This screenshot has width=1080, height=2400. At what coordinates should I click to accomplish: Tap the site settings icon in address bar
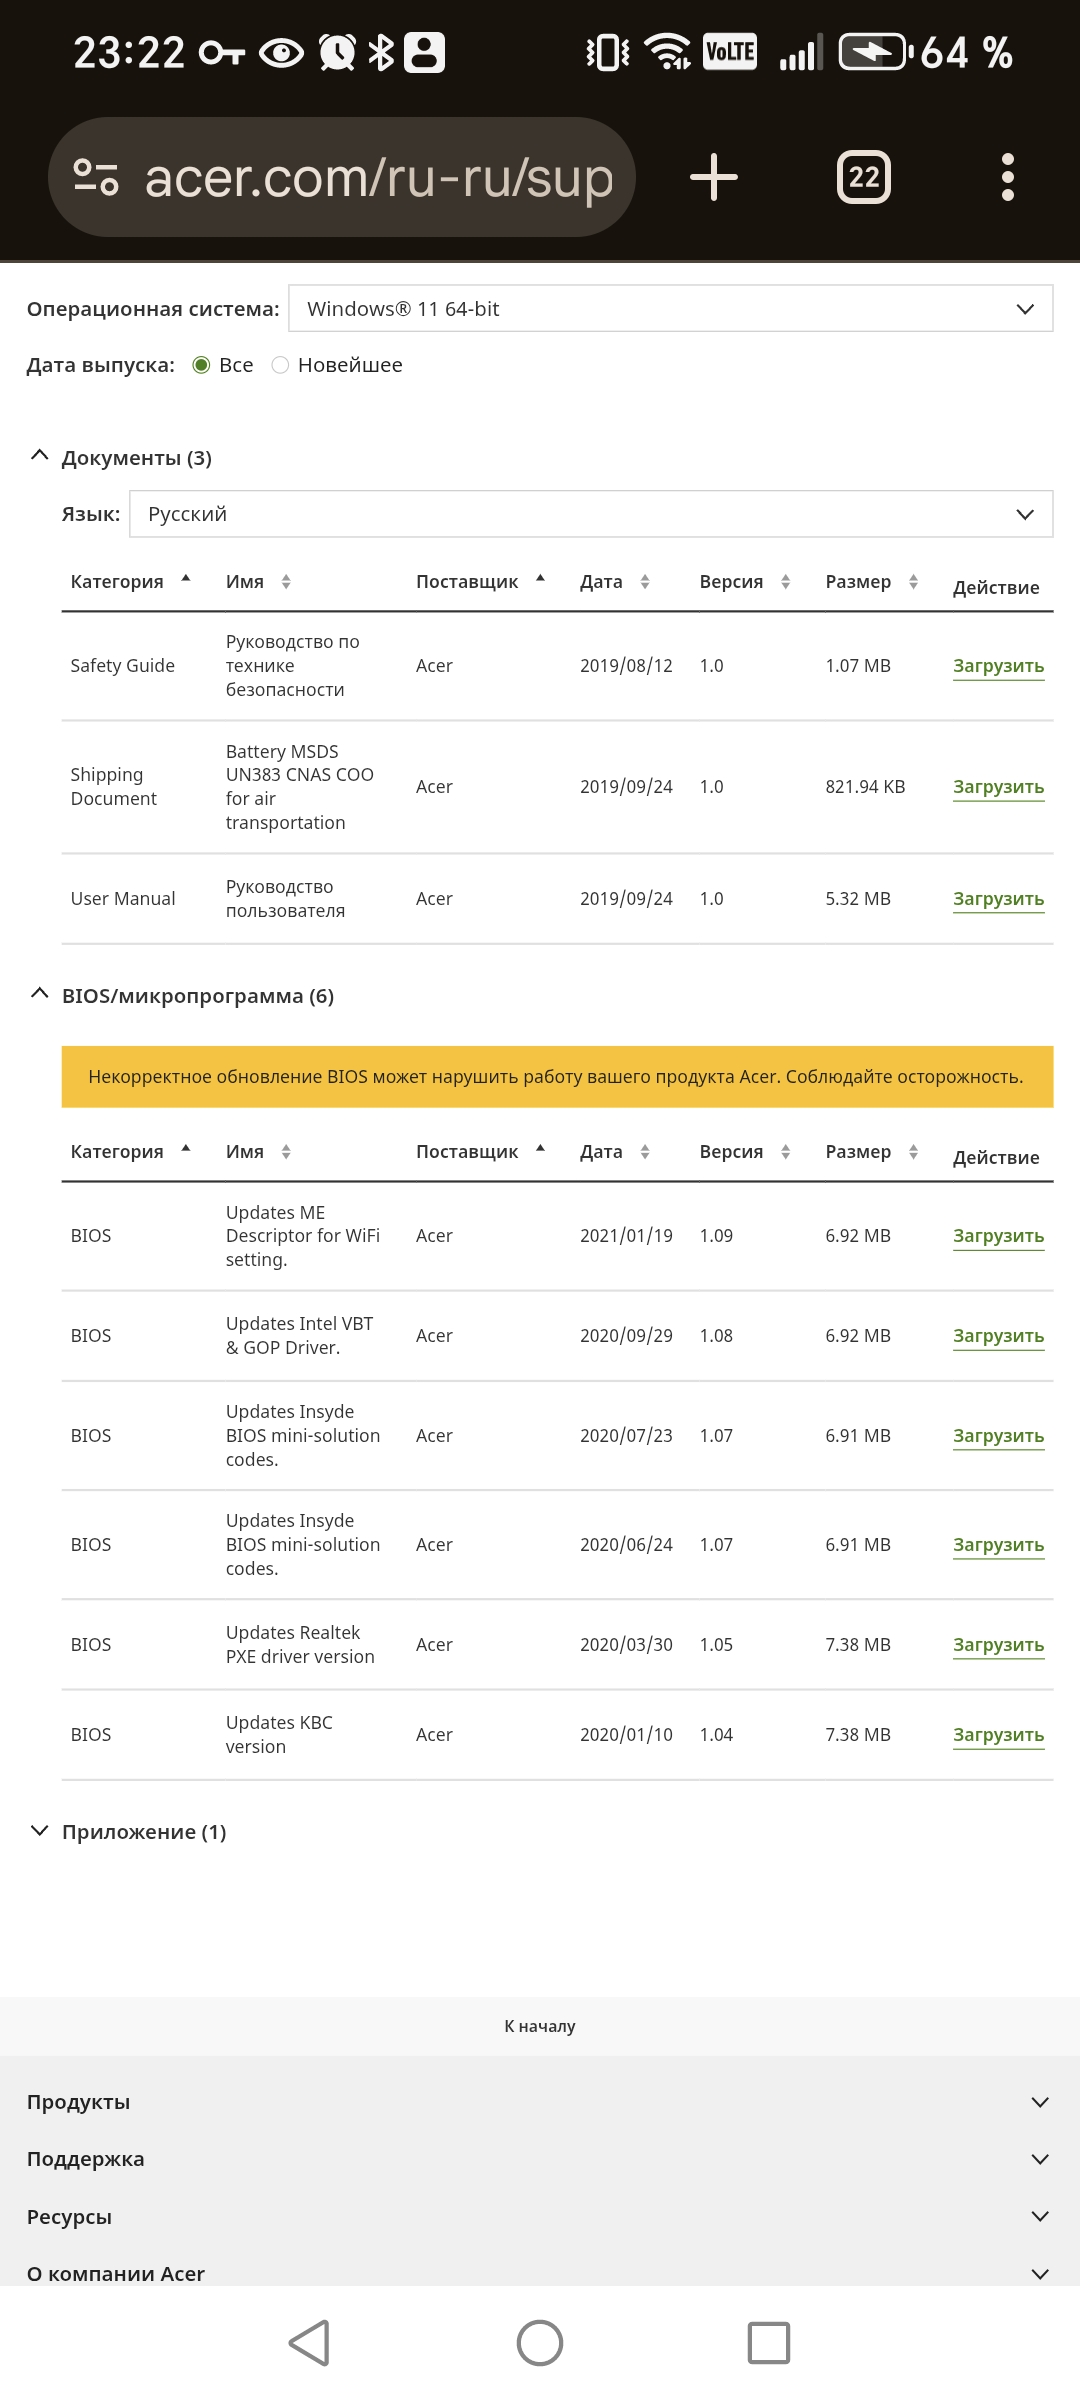(x=96, y=178)
